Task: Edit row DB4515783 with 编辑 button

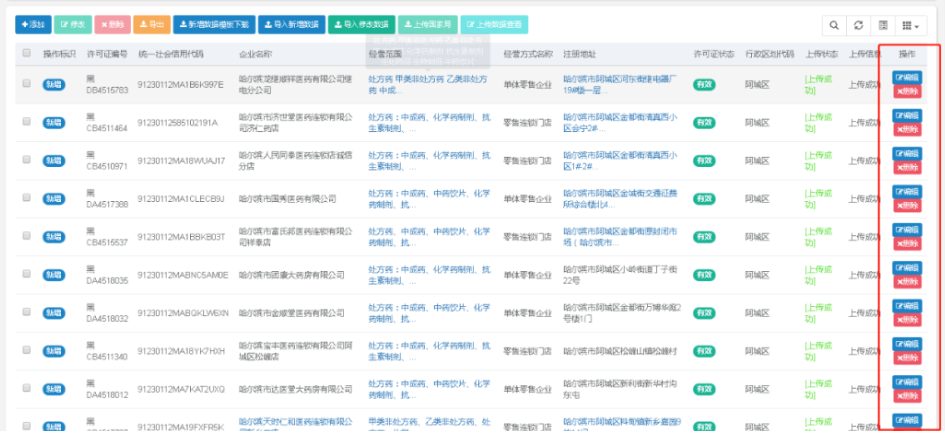Action: (907, 77)
